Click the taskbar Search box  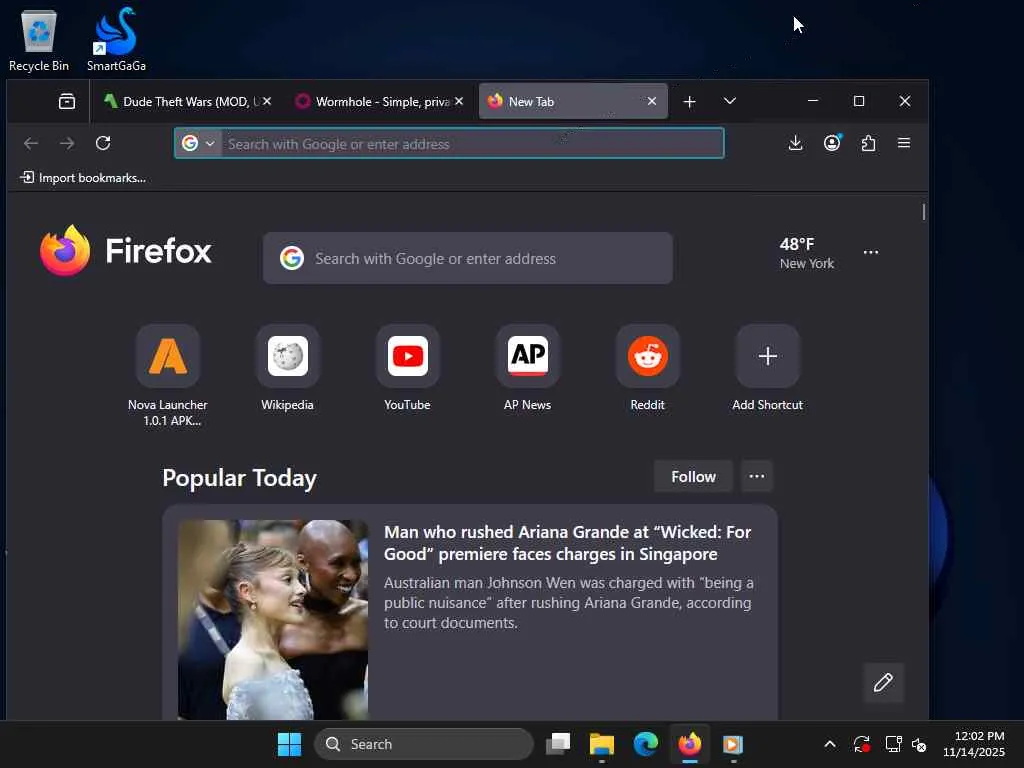click(x=424, y=744)
